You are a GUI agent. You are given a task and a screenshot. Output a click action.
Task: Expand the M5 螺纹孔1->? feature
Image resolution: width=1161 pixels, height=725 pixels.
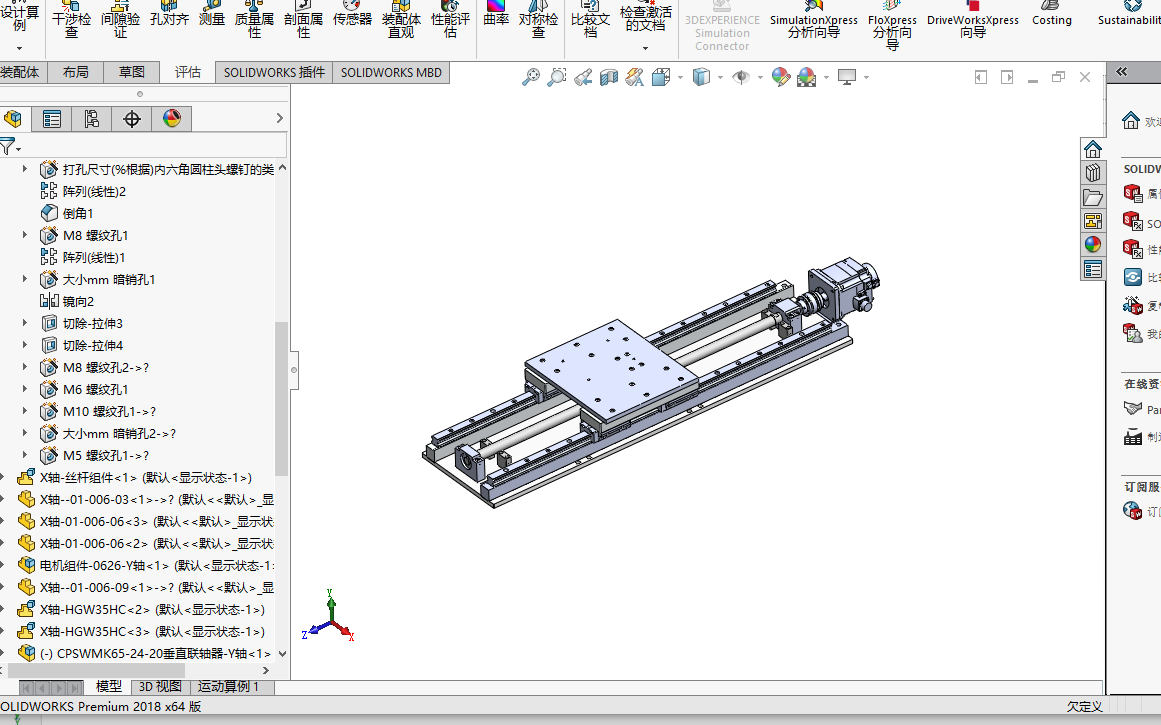coord(24,455)
